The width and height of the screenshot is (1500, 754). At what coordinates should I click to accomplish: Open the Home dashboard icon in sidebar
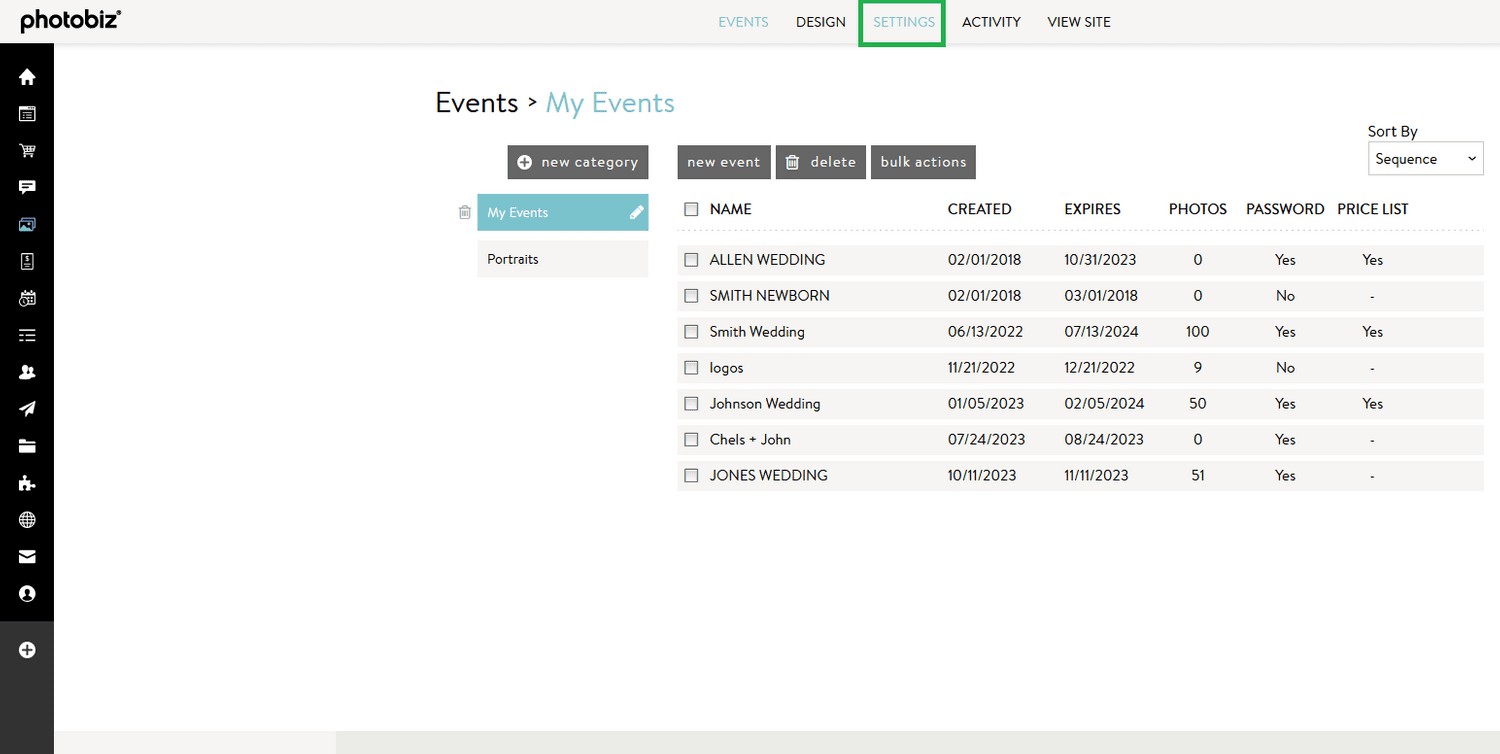pyautogui.click(x=27, y=76)
